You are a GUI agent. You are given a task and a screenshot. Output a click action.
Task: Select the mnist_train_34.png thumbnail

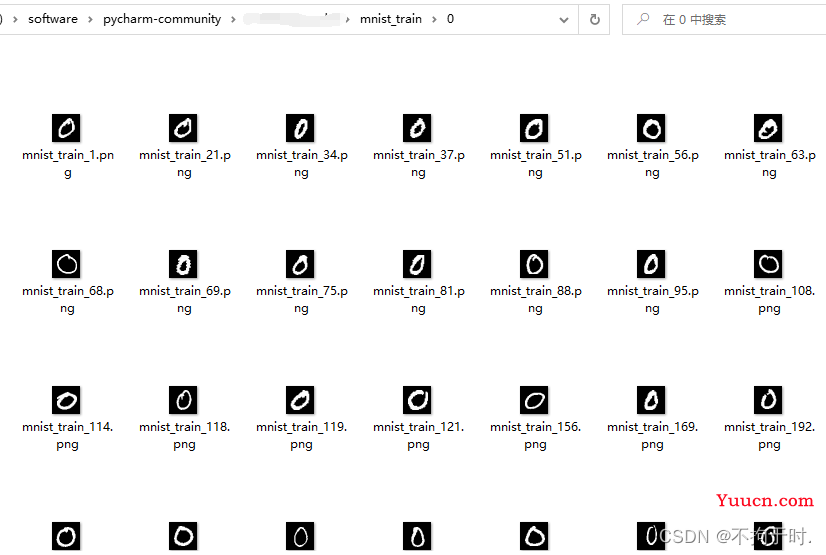300,128
